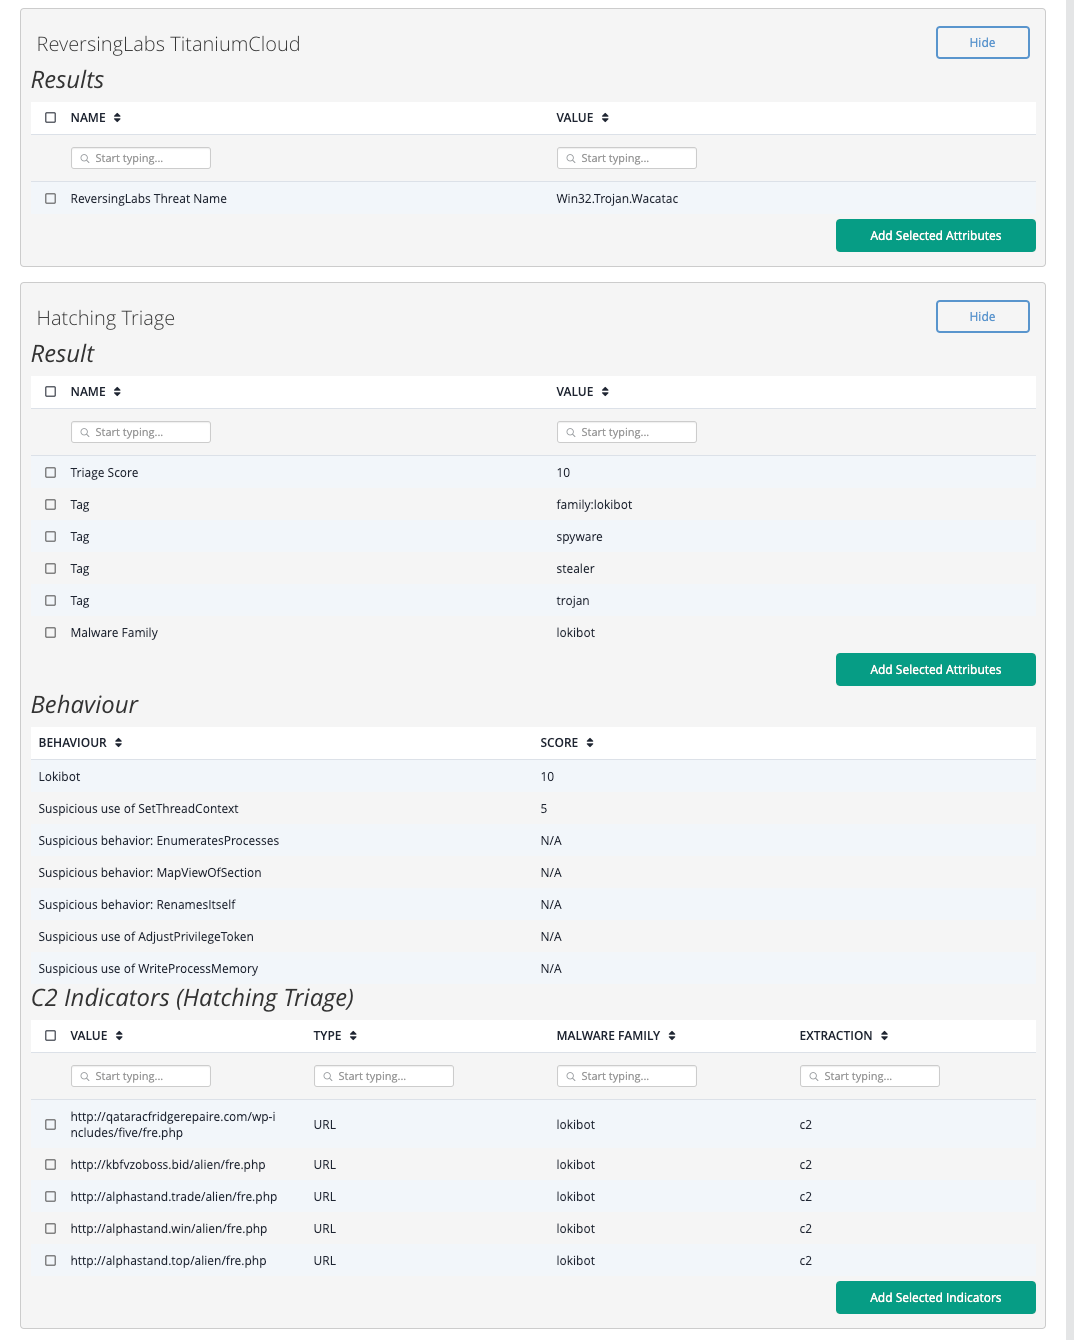Tick the alphastand.win indicator checkbox
The height and width of the screenshot is (1340, 1083).
pos(51,1229)
